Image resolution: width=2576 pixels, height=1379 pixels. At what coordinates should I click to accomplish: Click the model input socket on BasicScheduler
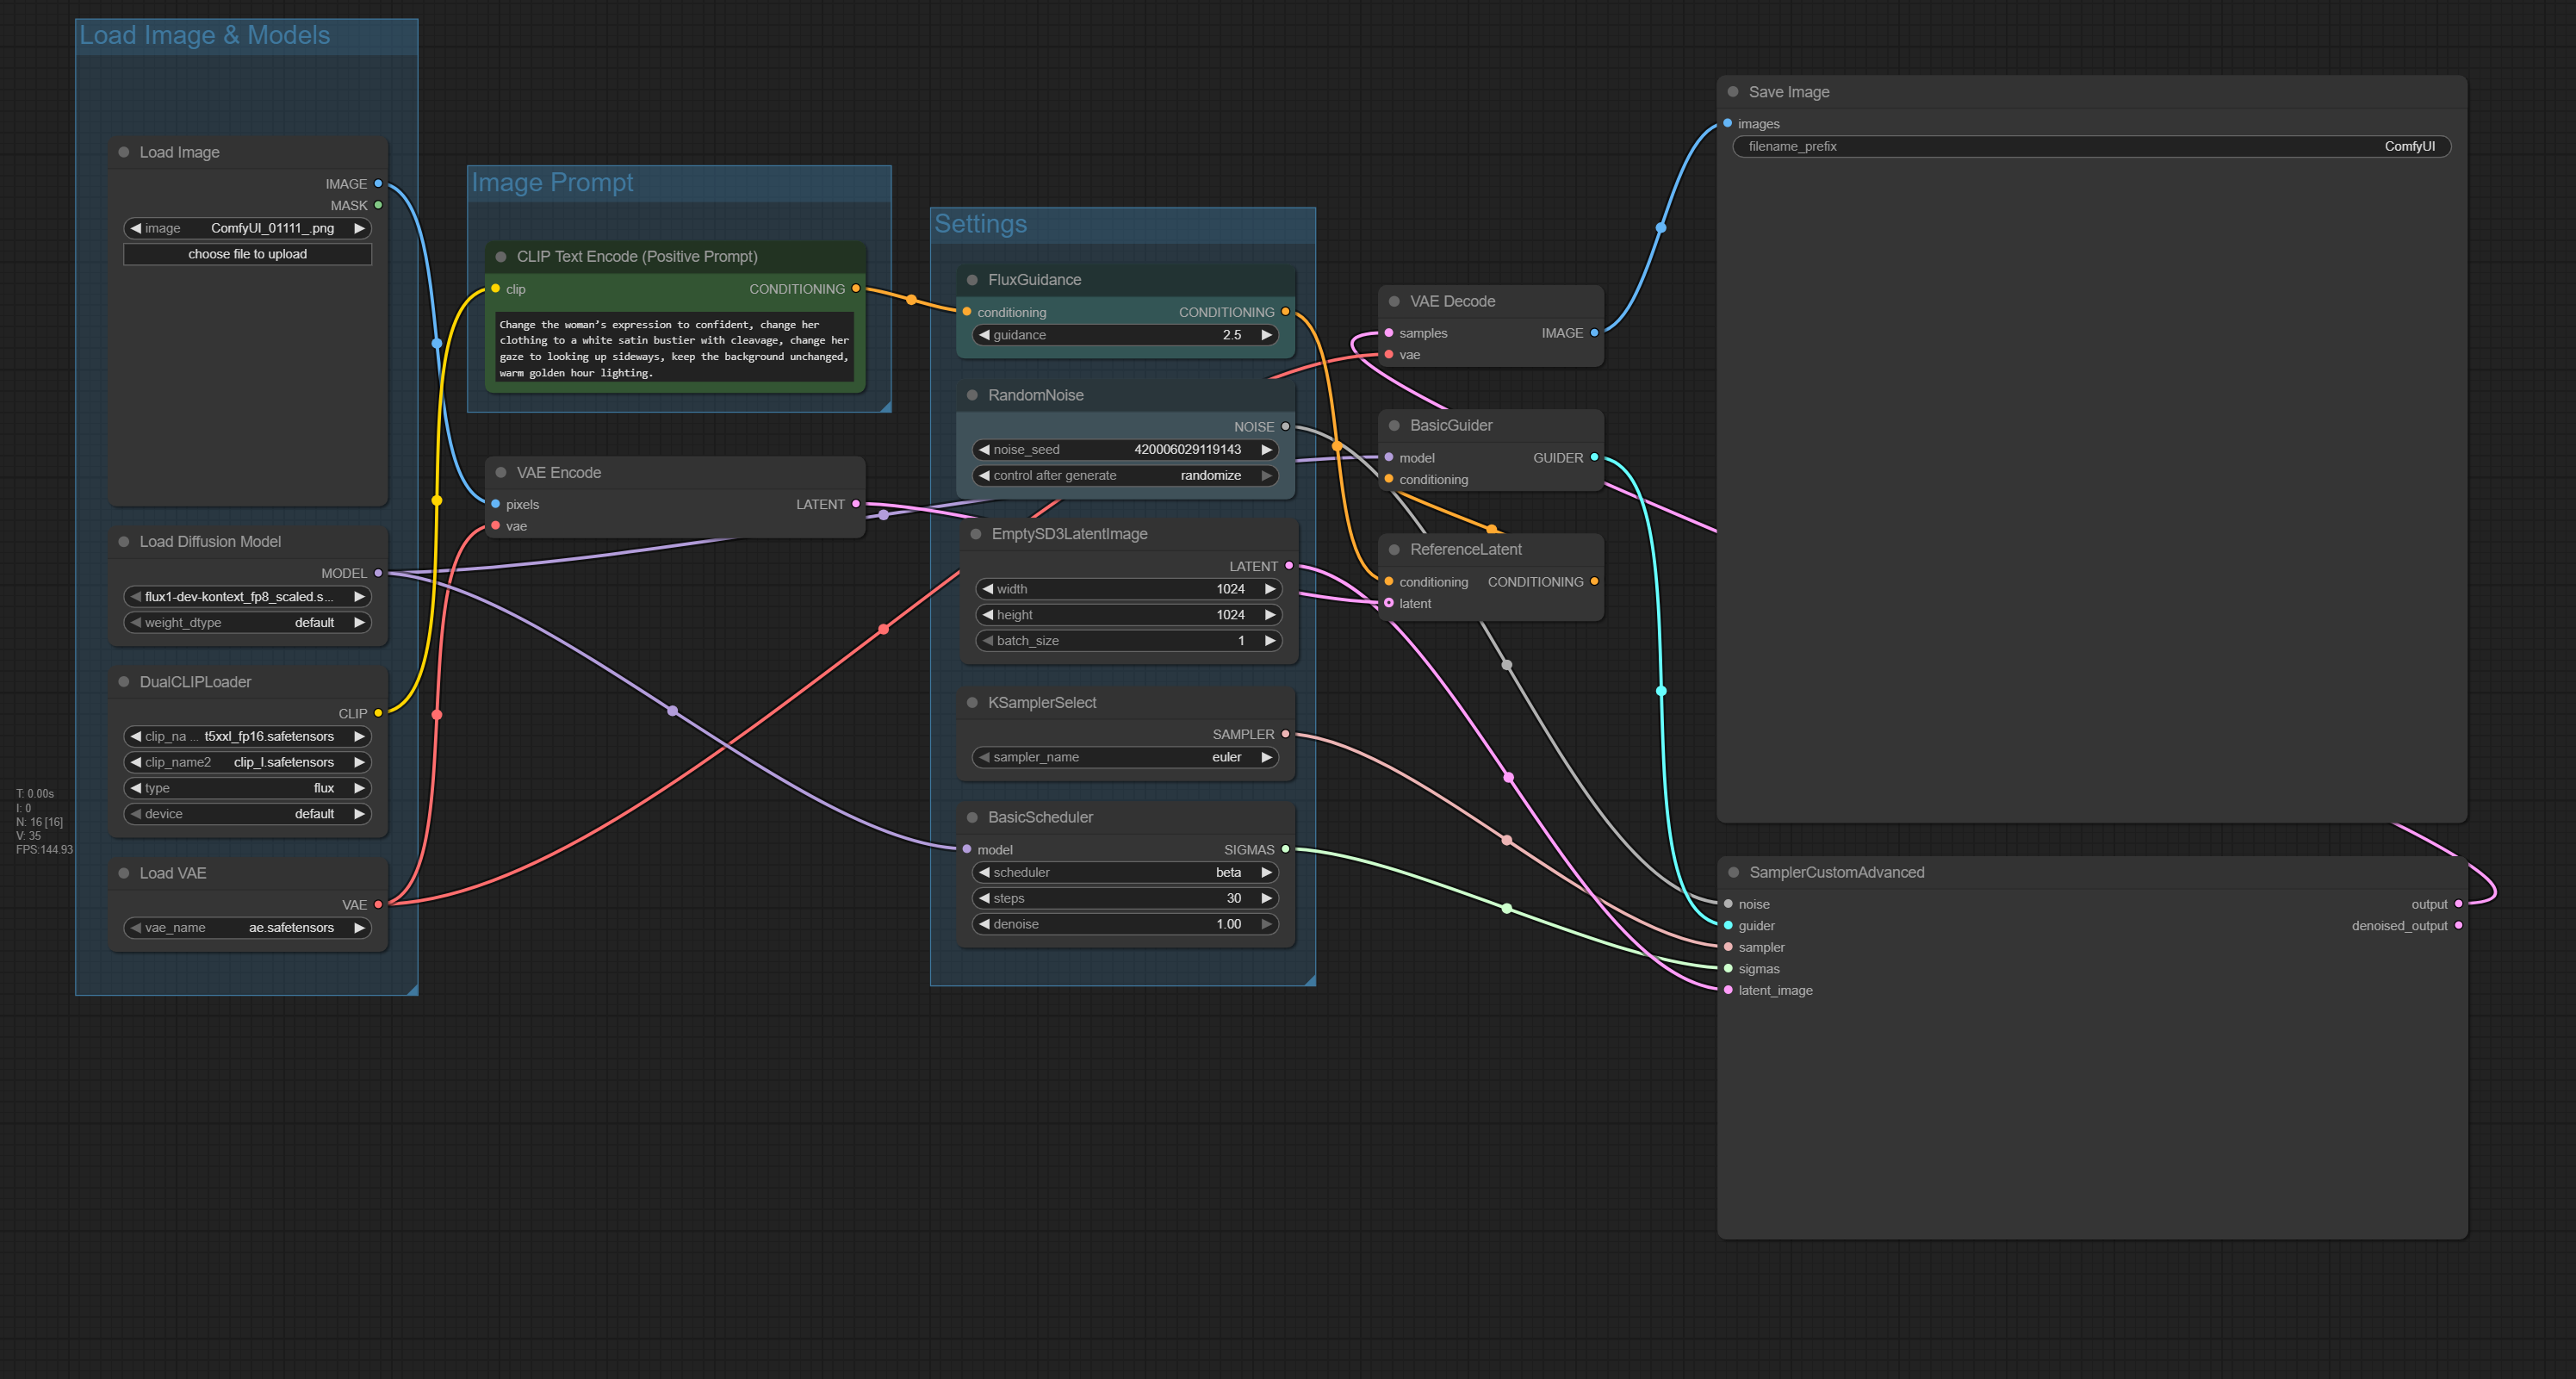[x=967, y=849]
